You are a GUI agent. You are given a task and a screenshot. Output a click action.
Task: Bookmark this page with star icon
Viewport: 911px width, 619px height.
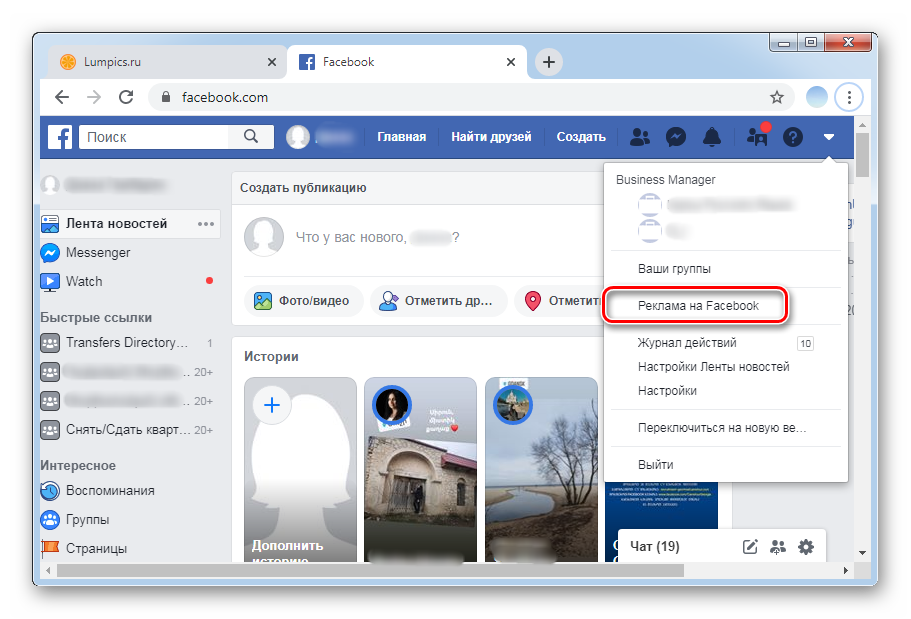point(776,97)
